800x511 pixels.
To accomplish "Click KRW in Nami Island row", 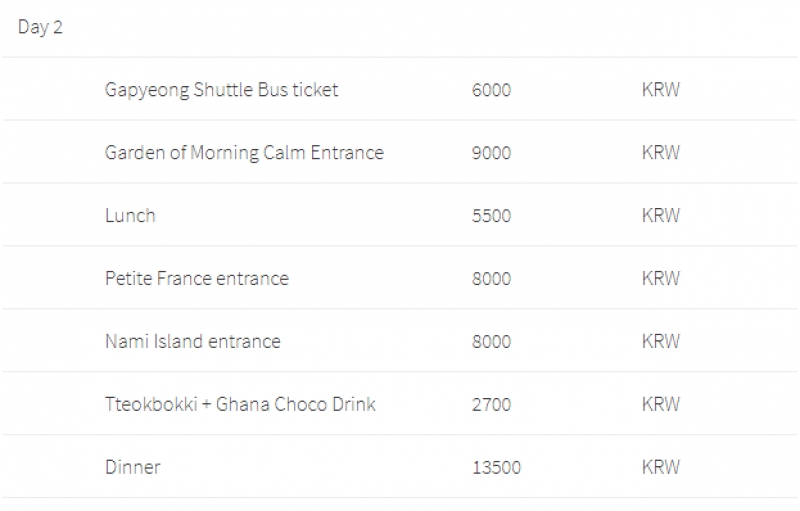I will pyautogui.click(x=661, y=341).
